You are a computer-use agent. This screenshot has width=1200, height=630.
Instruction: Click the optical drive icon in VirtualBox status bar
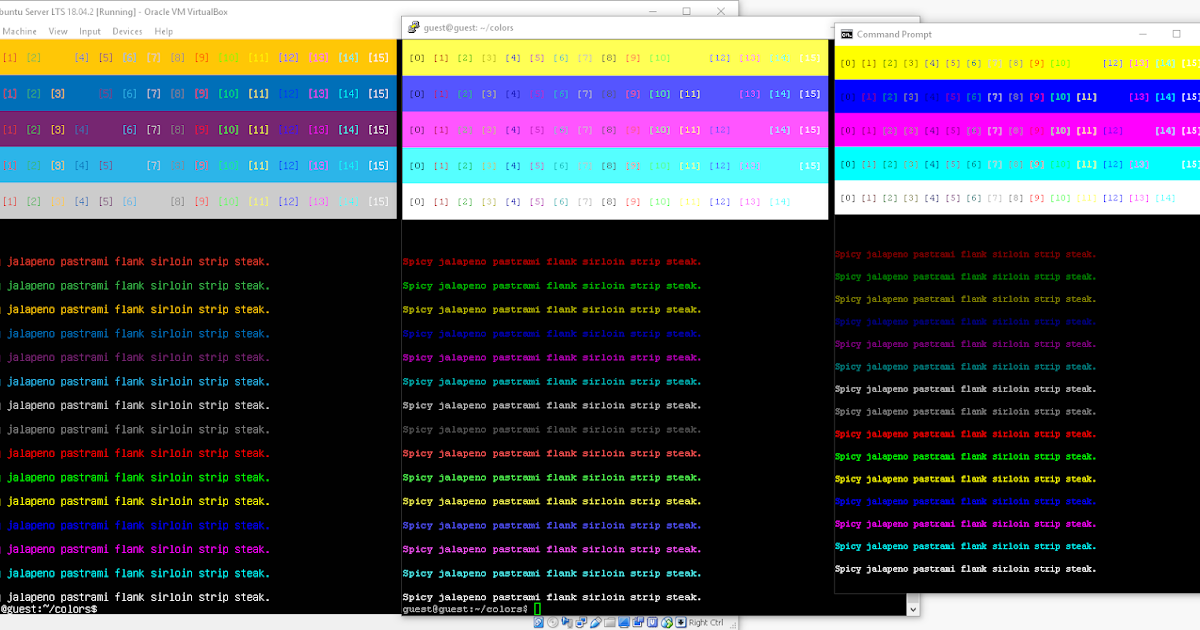(553, 622)
